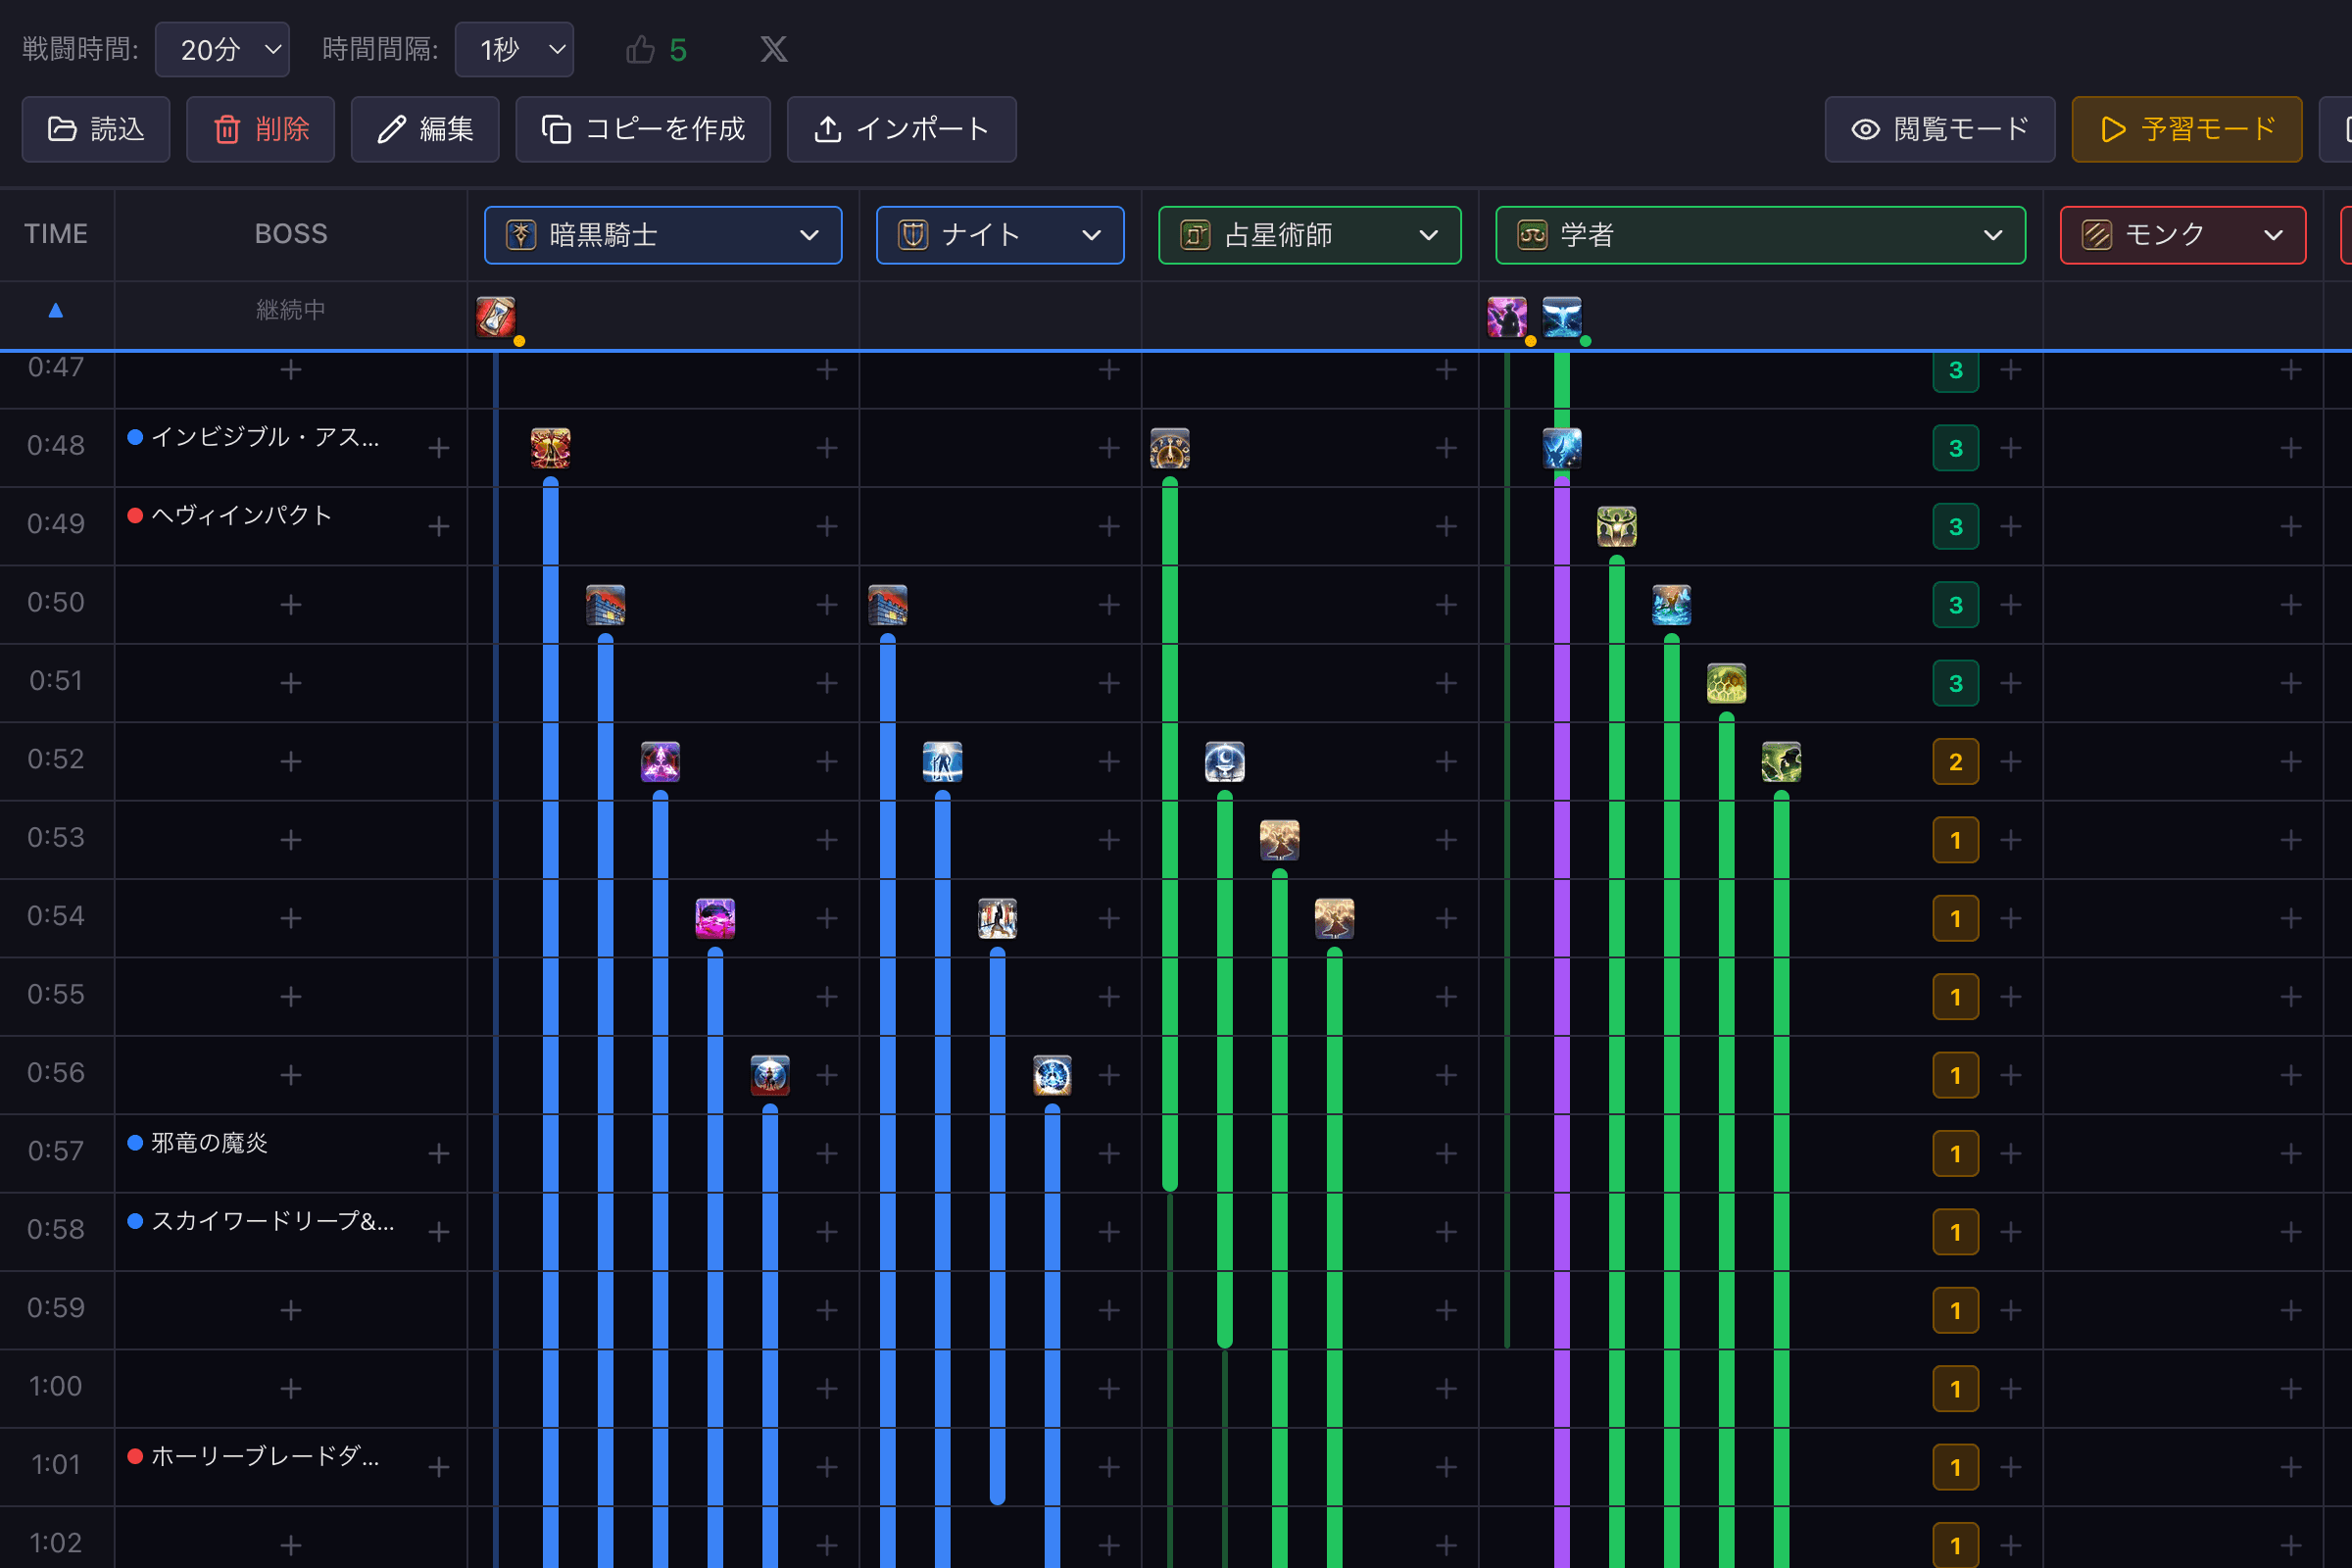Open the 学者 job dropdown
Screen dimensions: 2352x1568
(x=1759, y=235)
